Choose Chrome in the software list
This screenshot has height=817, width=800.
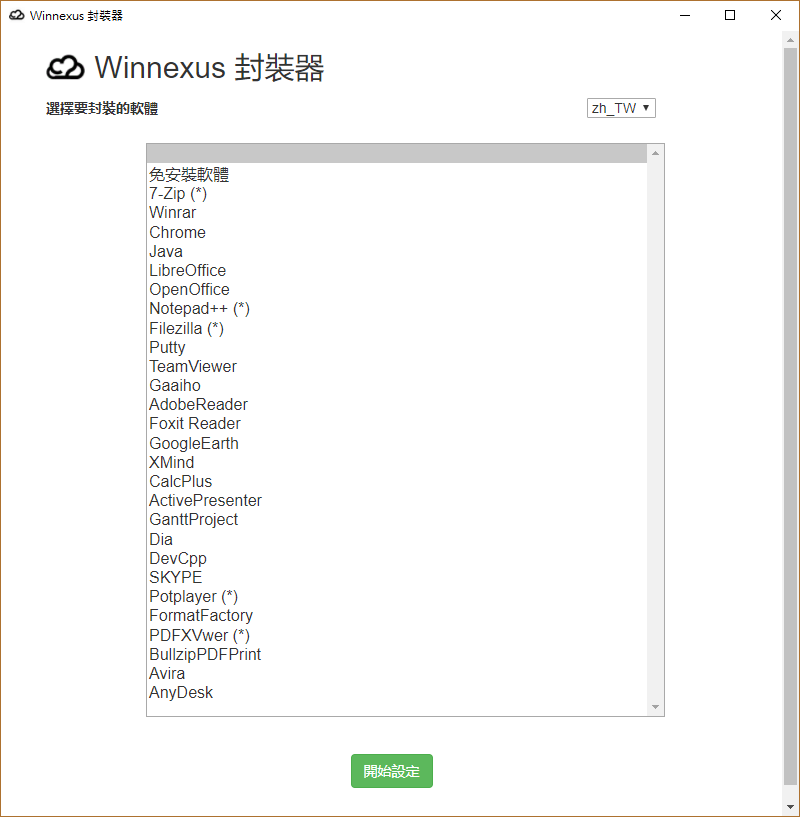(x=397, y=232)
